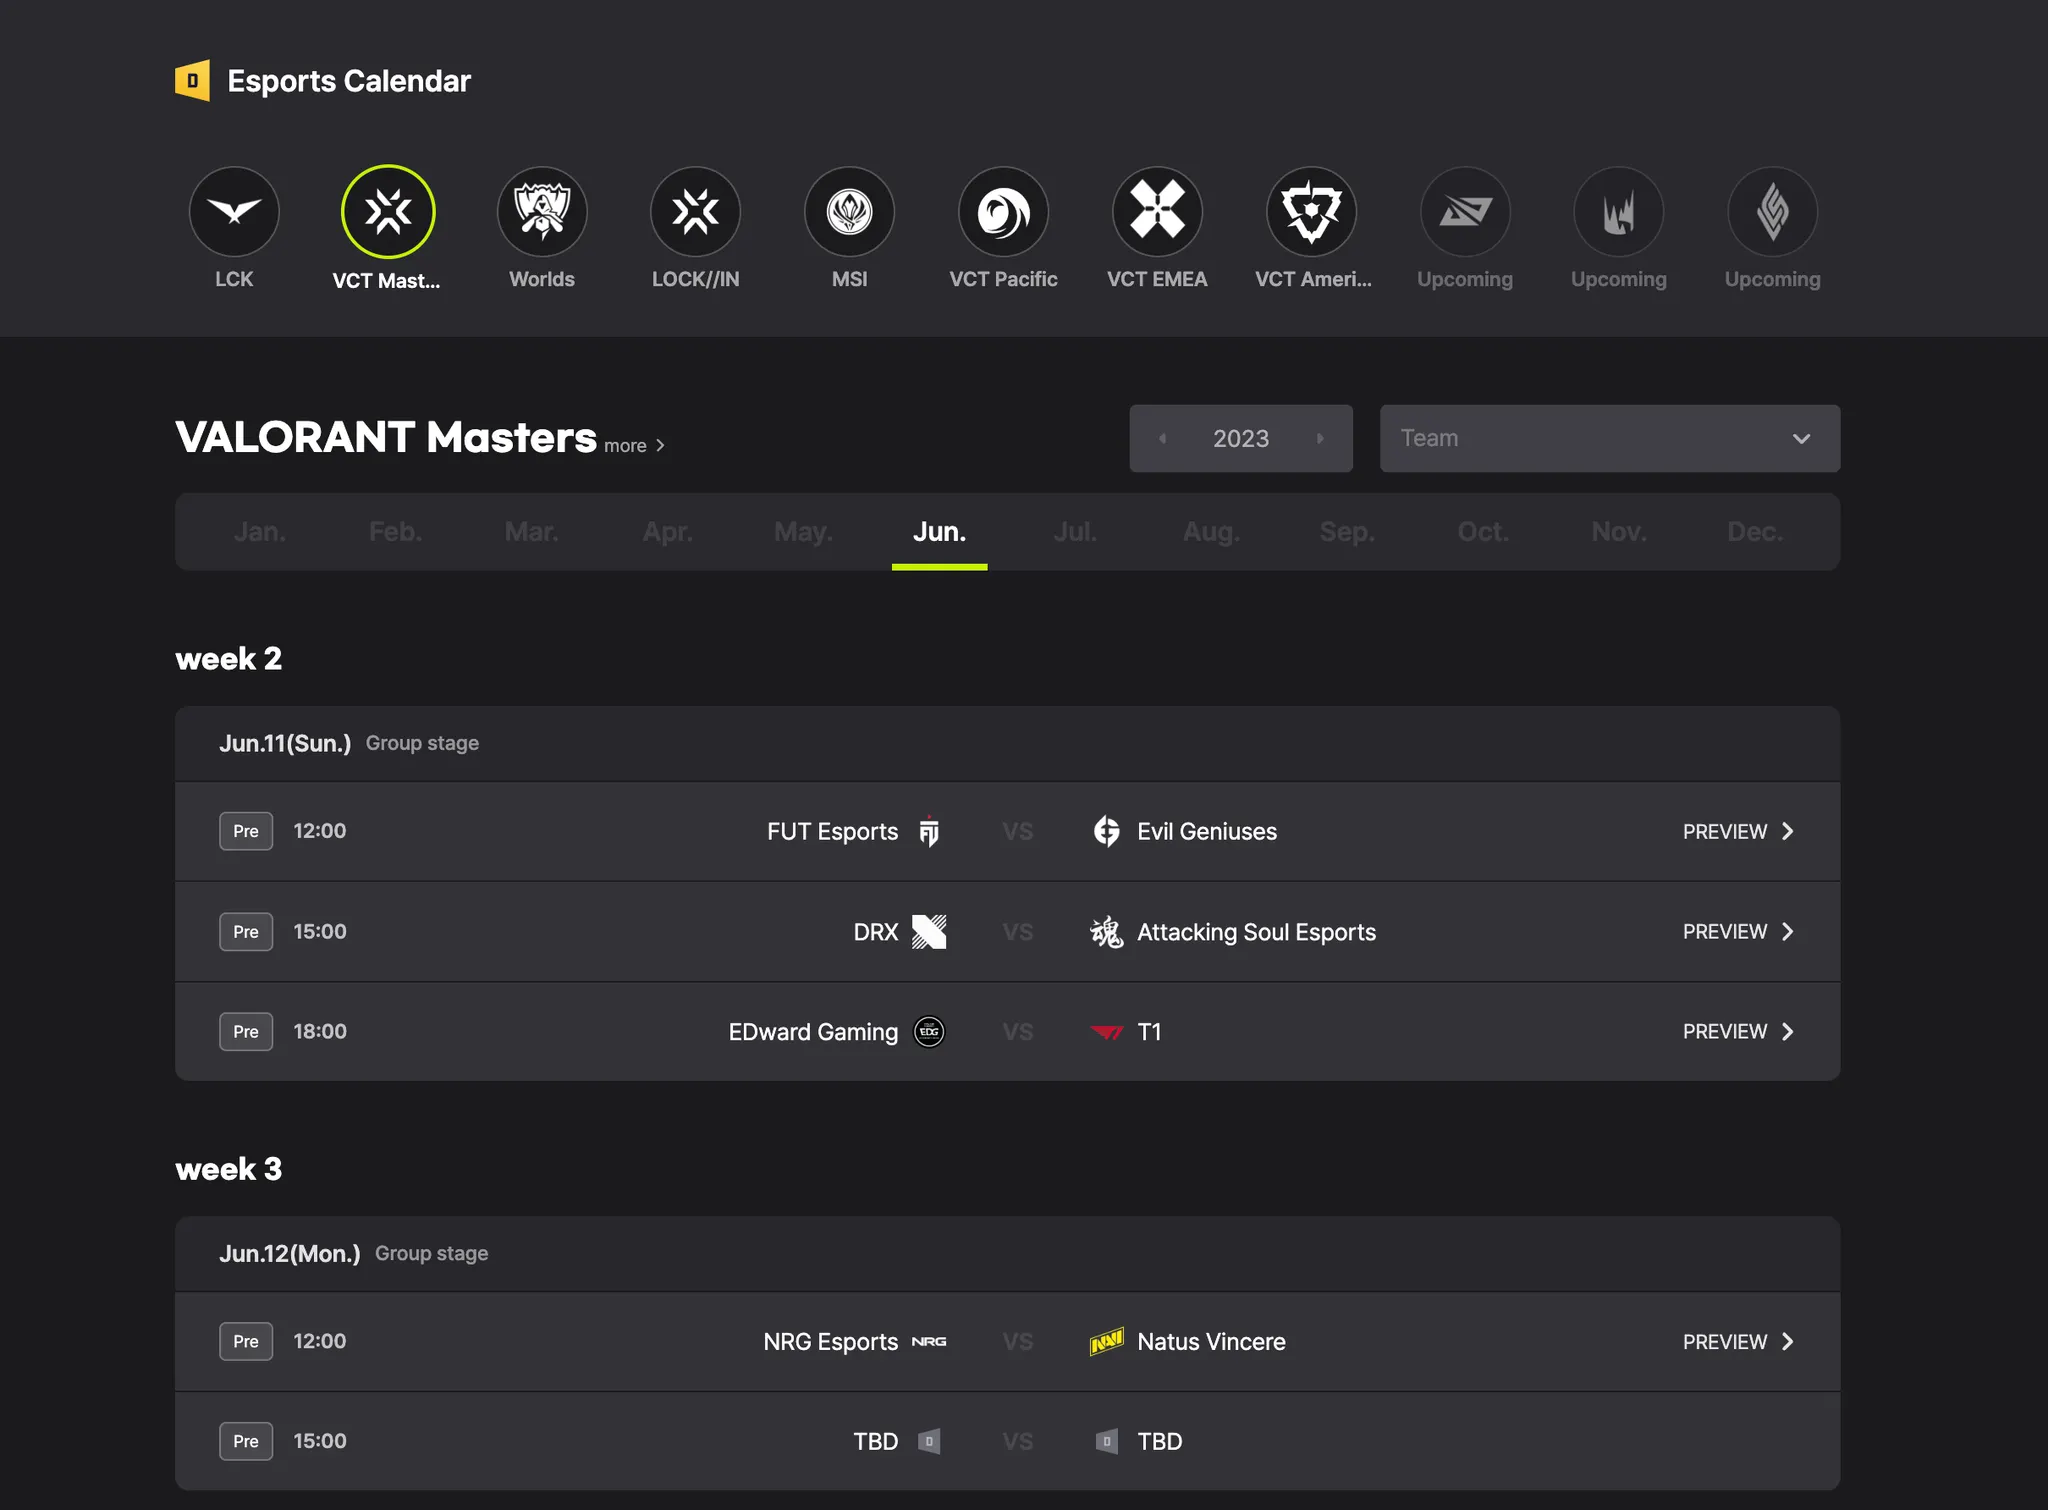
Task: Switch to the Jul. month tab
Action: click(1075, 532)
